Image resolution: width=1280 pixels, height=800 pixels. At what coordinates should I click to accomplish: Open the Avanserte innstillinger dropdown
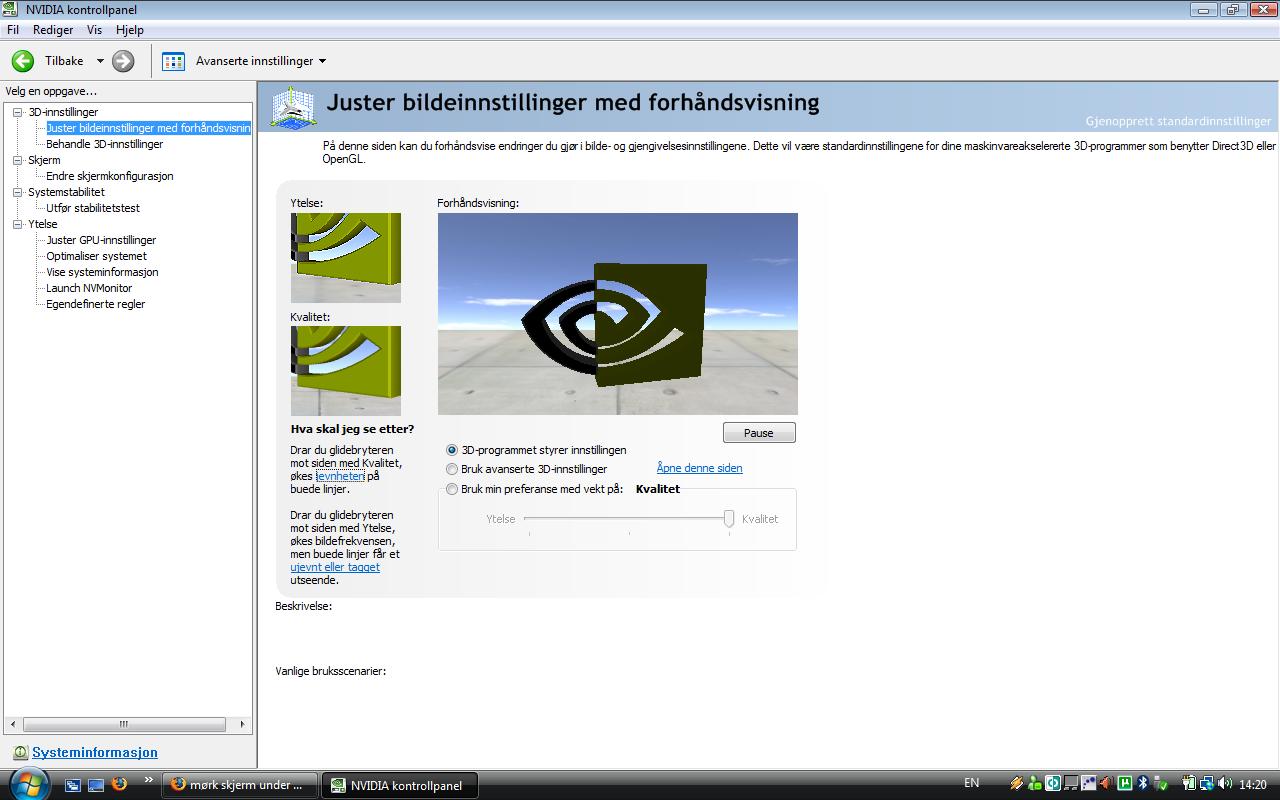(322, 61)
